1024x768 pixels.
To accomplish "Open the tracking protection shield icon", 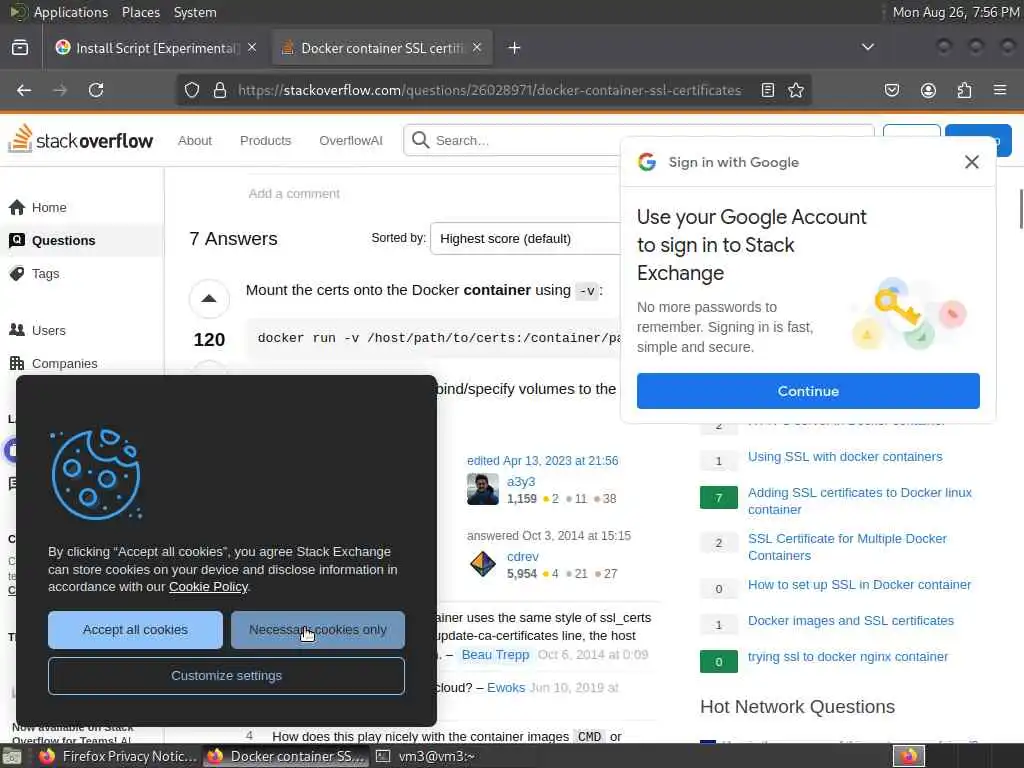I will [191, 90].
